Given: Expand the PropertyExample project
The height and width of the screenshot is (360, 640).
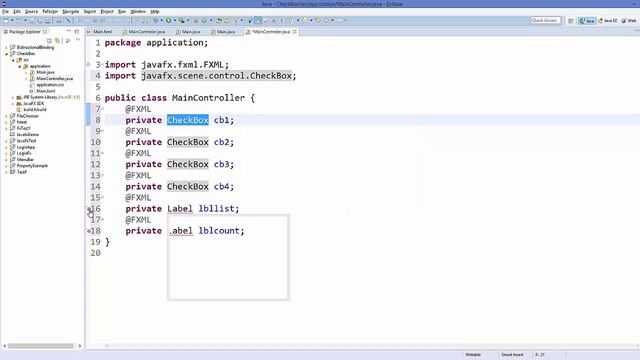Looking at the screenshot, I should coord(6,166).
